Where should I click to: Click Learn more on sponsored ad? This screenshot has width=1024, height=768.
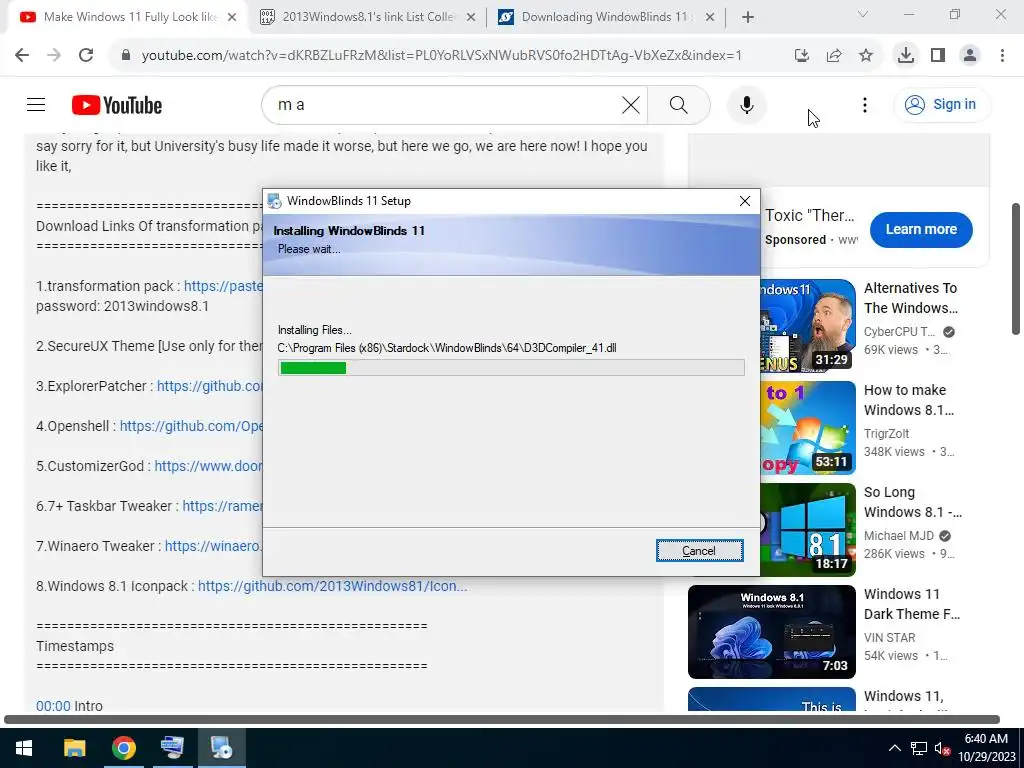pos(921,229)
